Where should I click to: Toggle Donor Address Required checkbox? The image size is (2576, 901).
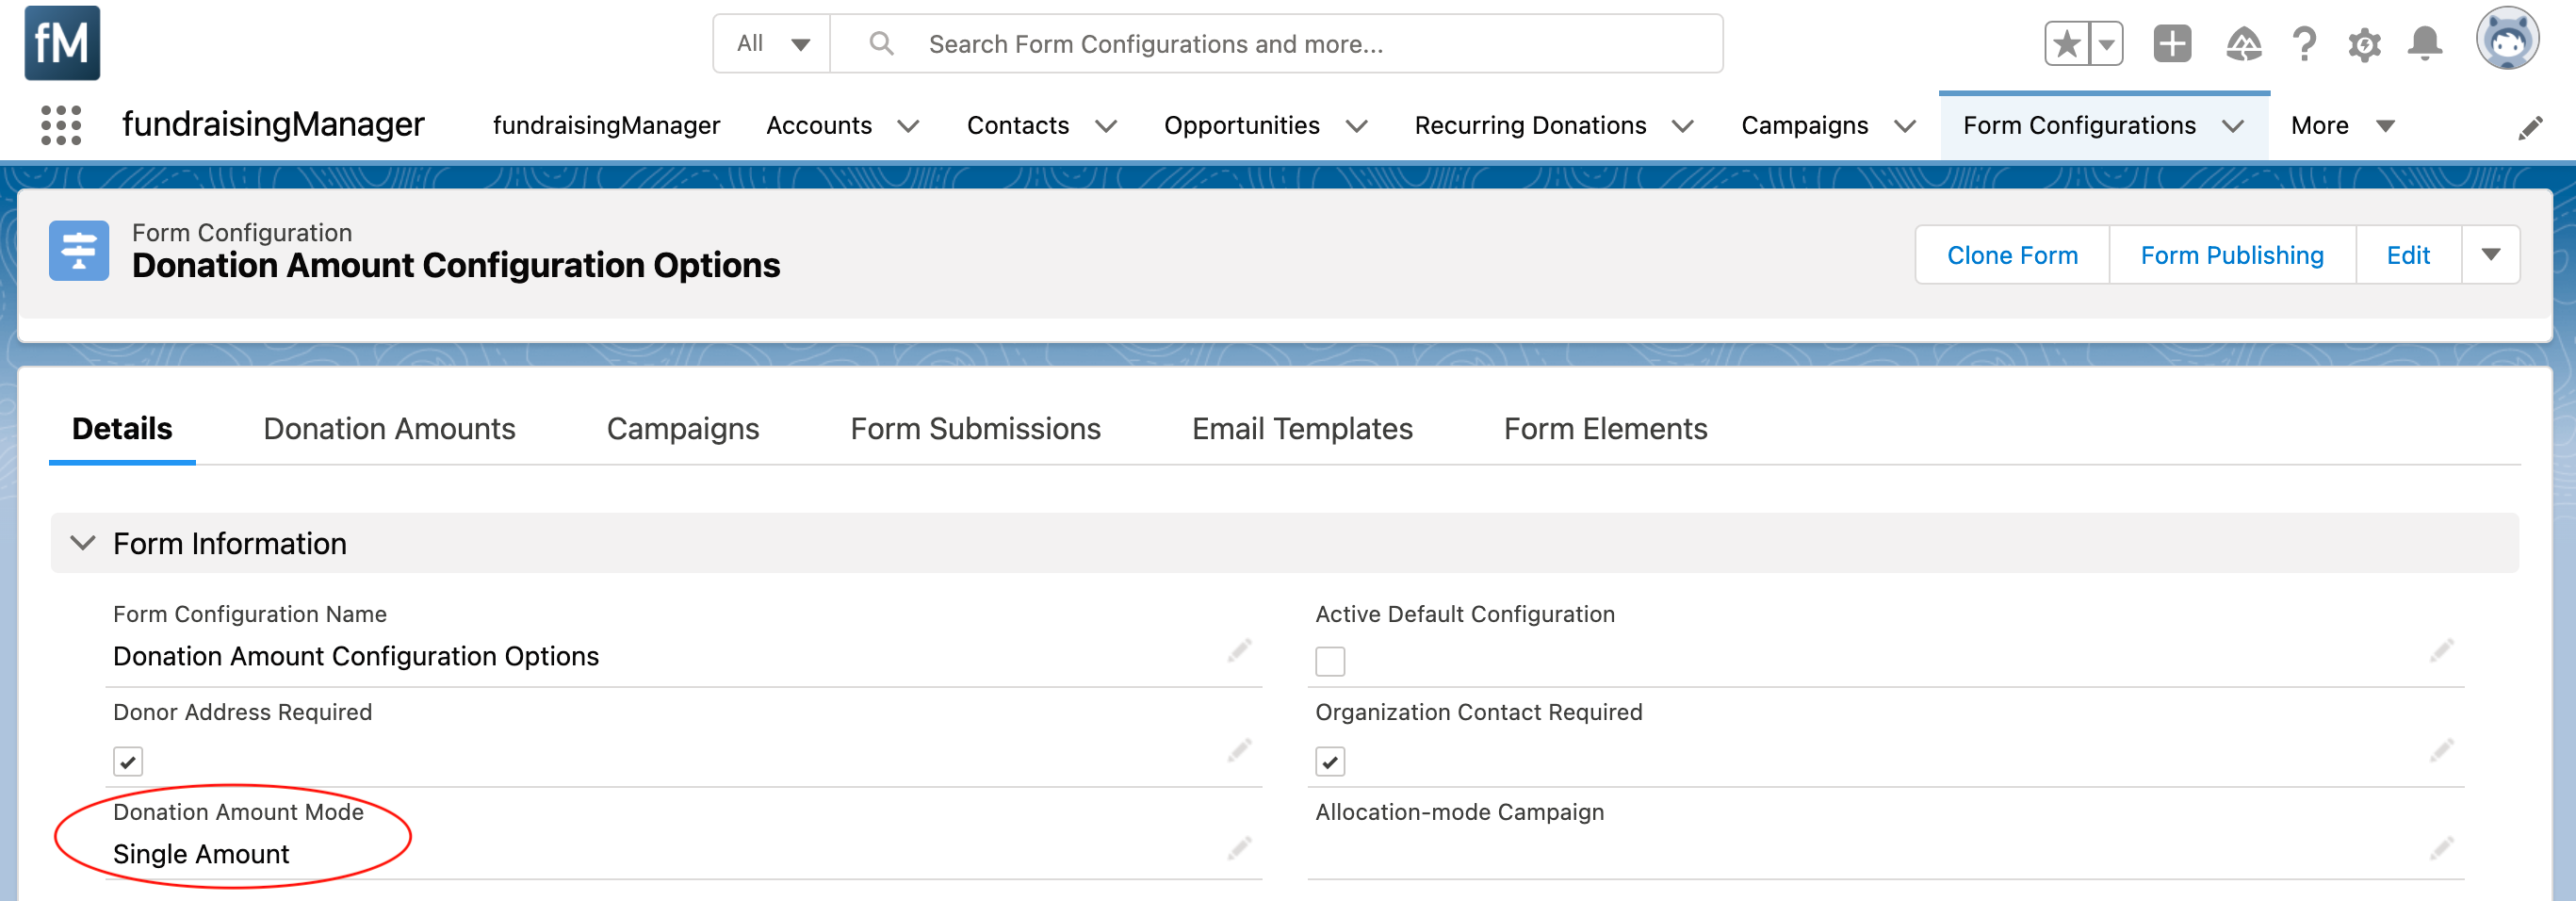pyautogui.click(x=128, y=762)
